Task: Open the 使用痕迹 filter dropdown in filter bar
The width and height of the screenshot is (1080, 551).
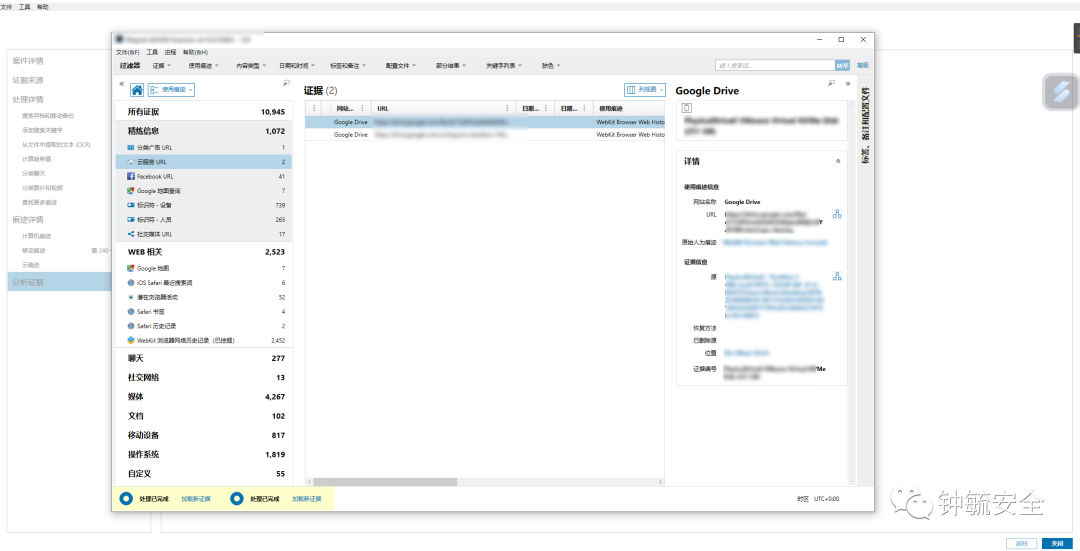Action: [x=203, y=65]
